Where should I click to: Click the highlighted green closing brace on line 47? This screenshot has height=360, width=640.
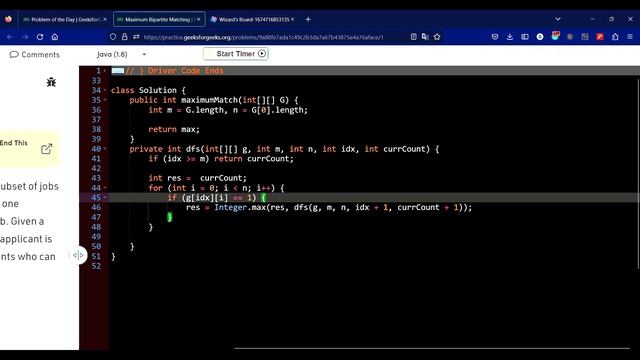pos(170,217)
